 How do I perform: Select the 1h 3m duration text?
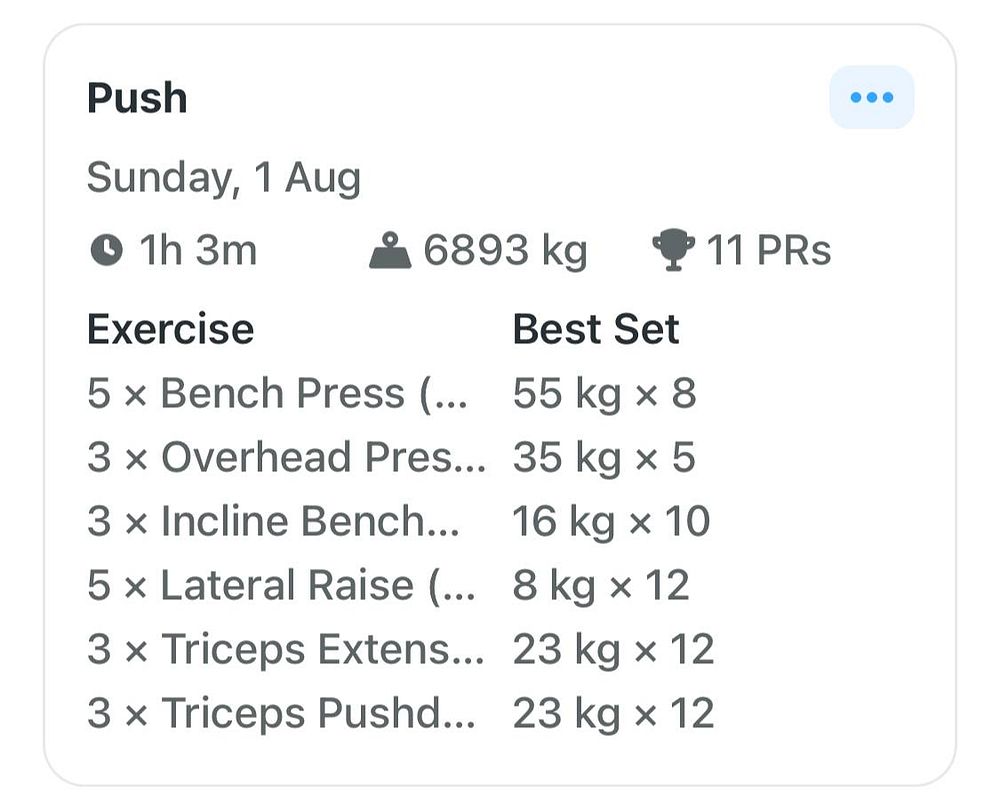pyautogui.click(x=198, y=249)
